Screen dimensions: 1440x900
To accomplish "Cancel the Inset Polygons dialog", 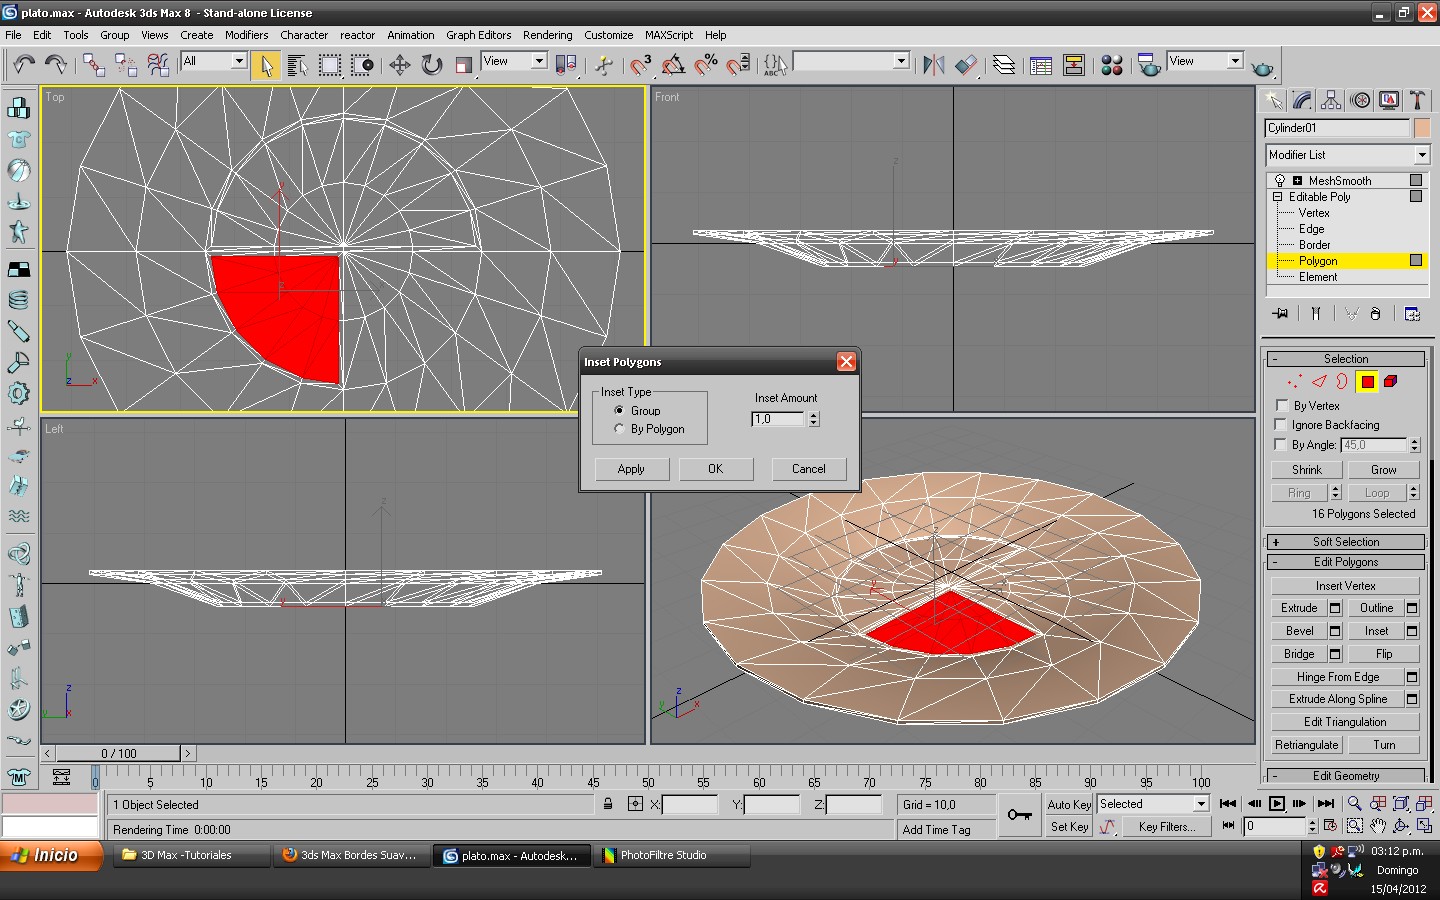I will tap(809, 469).
